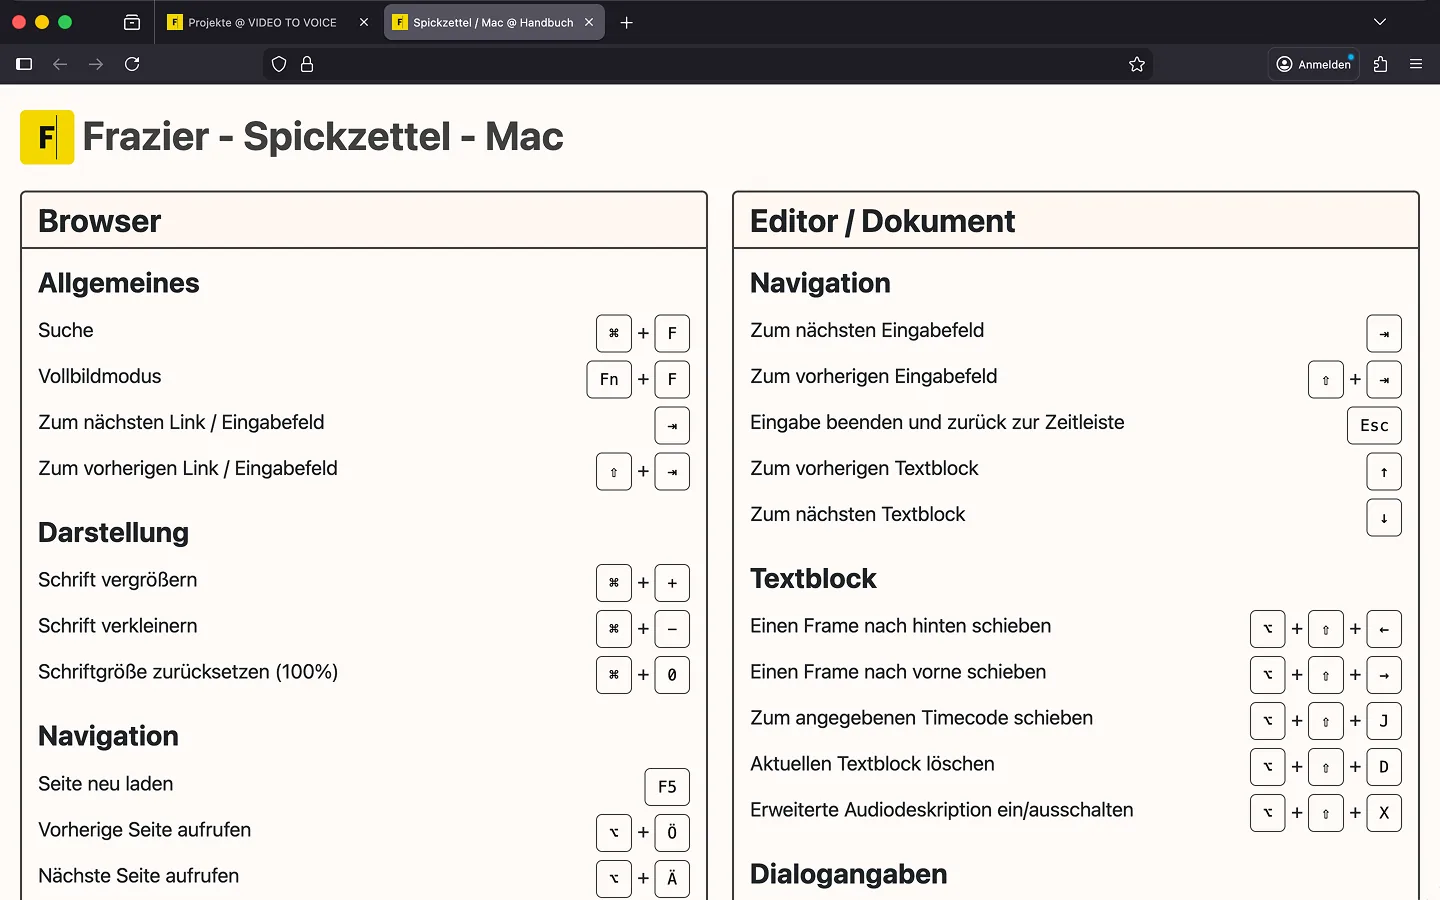This screenshot has width=1440, height=900.
Task: Close the Spickzettel / Mac tab
Action: (x=589, y=22)
